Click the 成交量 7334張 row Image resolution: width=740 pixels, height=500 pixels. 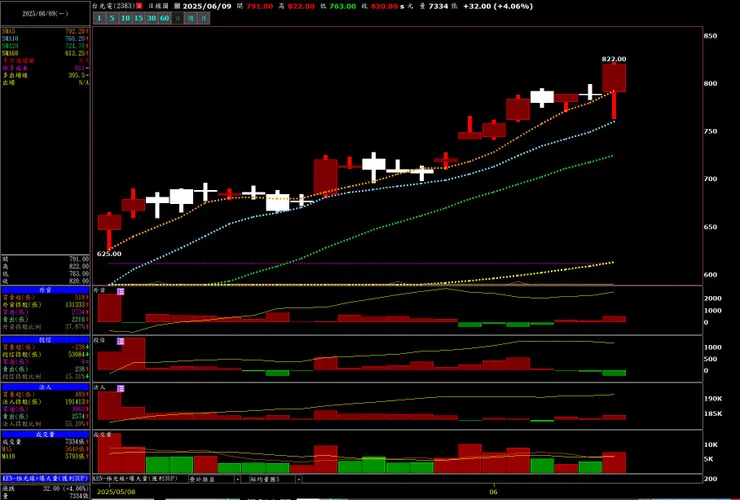click(45, 442)
